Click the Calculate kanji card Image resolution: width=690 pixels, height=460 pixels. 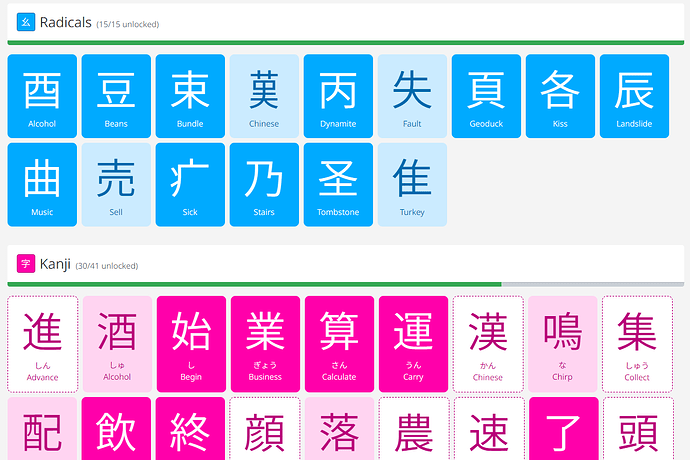[x=339, y=344]
